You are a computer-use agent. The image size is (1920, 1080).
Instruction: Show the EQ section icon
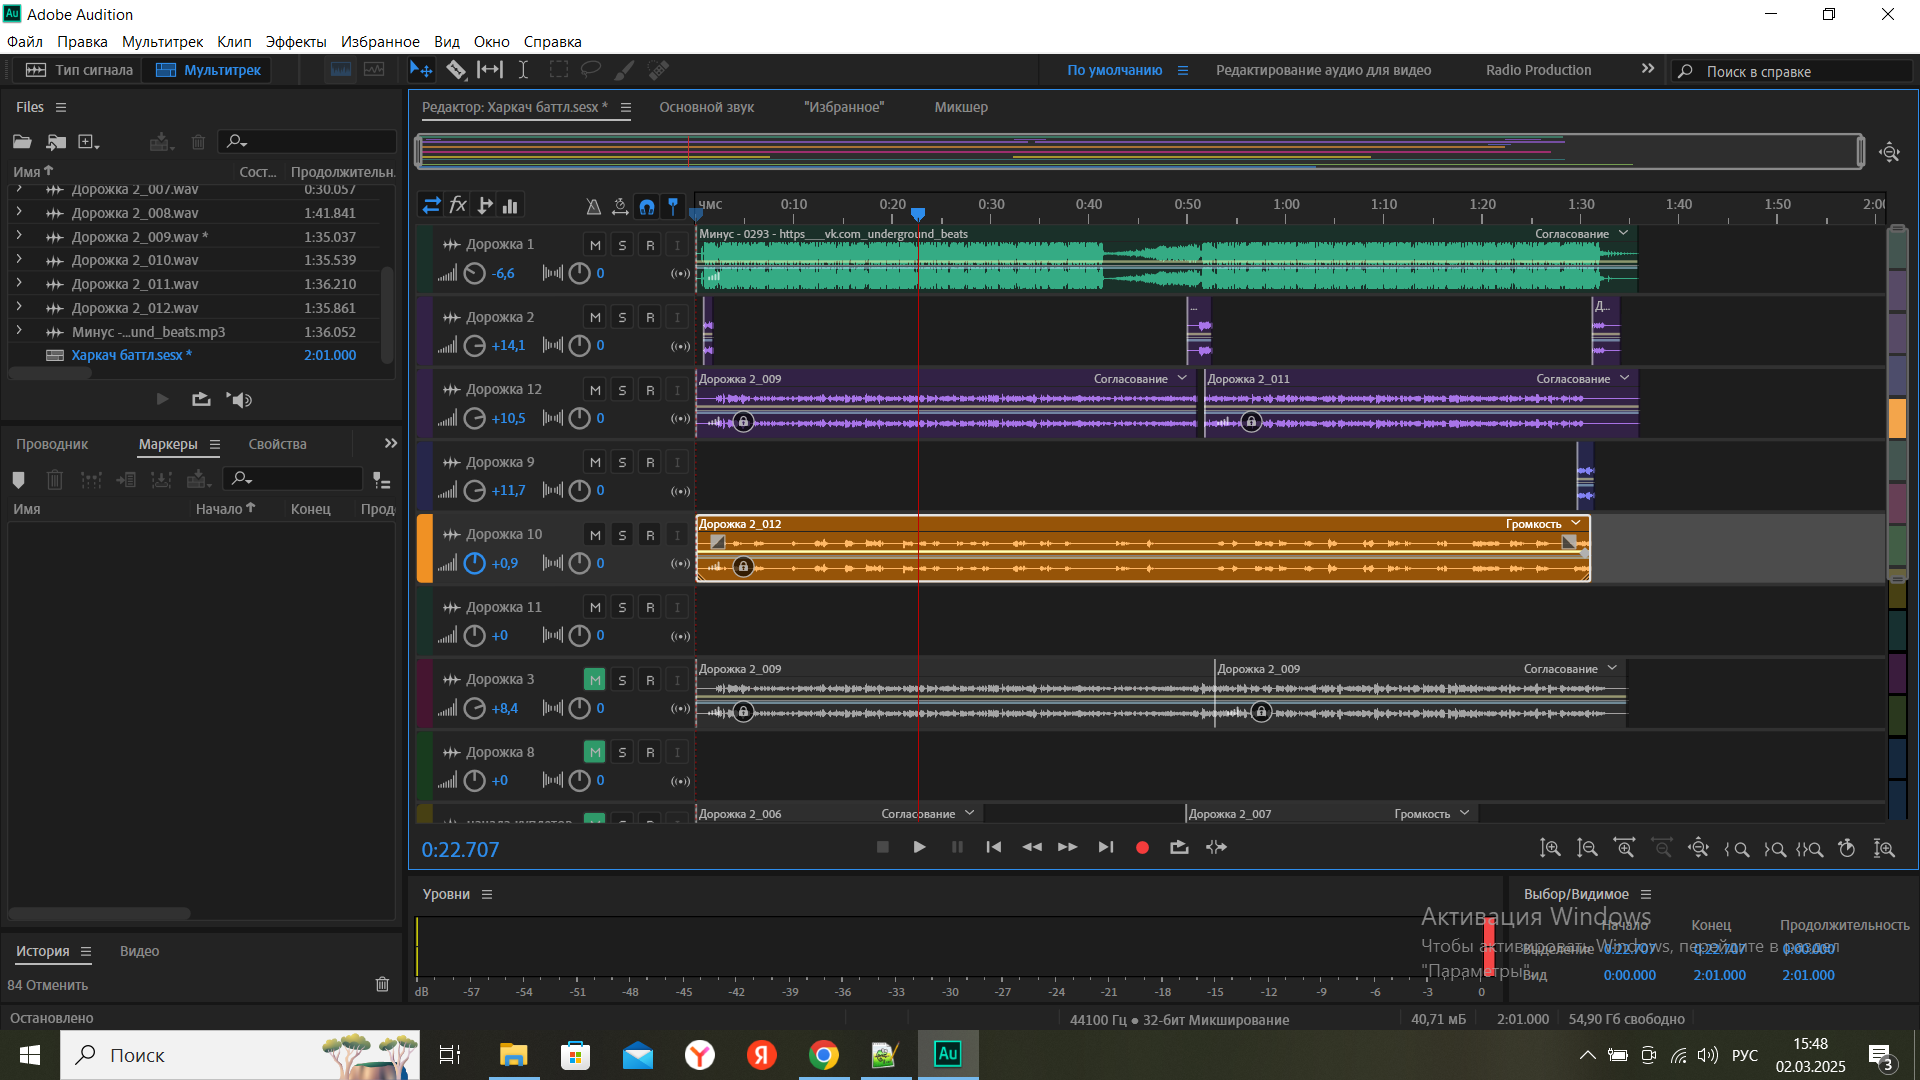511,206
